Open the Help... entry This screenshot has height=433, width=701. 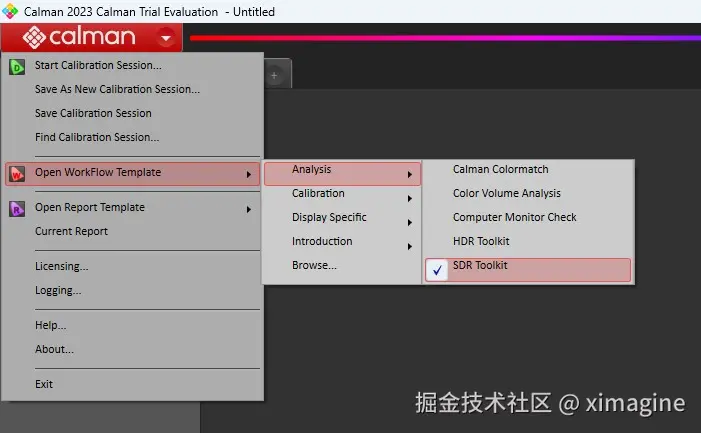[x=51, y=325]
